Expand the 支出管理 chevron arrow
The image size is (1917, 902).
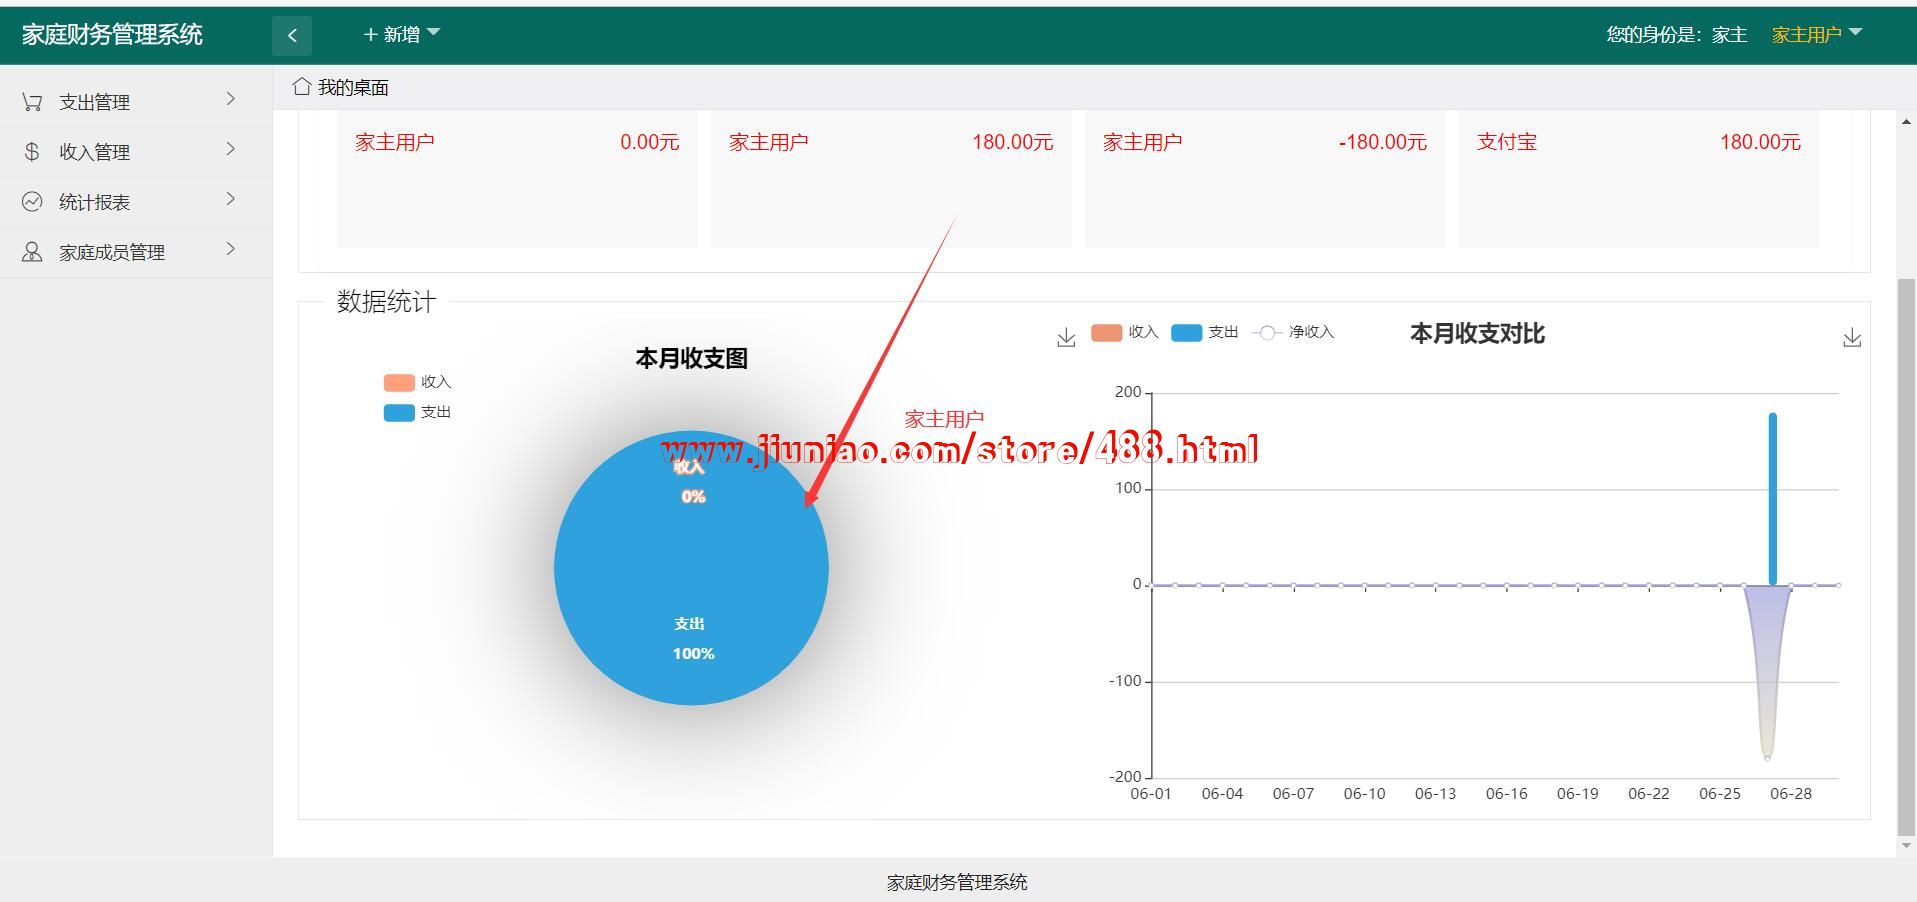(x=231, y=99)
